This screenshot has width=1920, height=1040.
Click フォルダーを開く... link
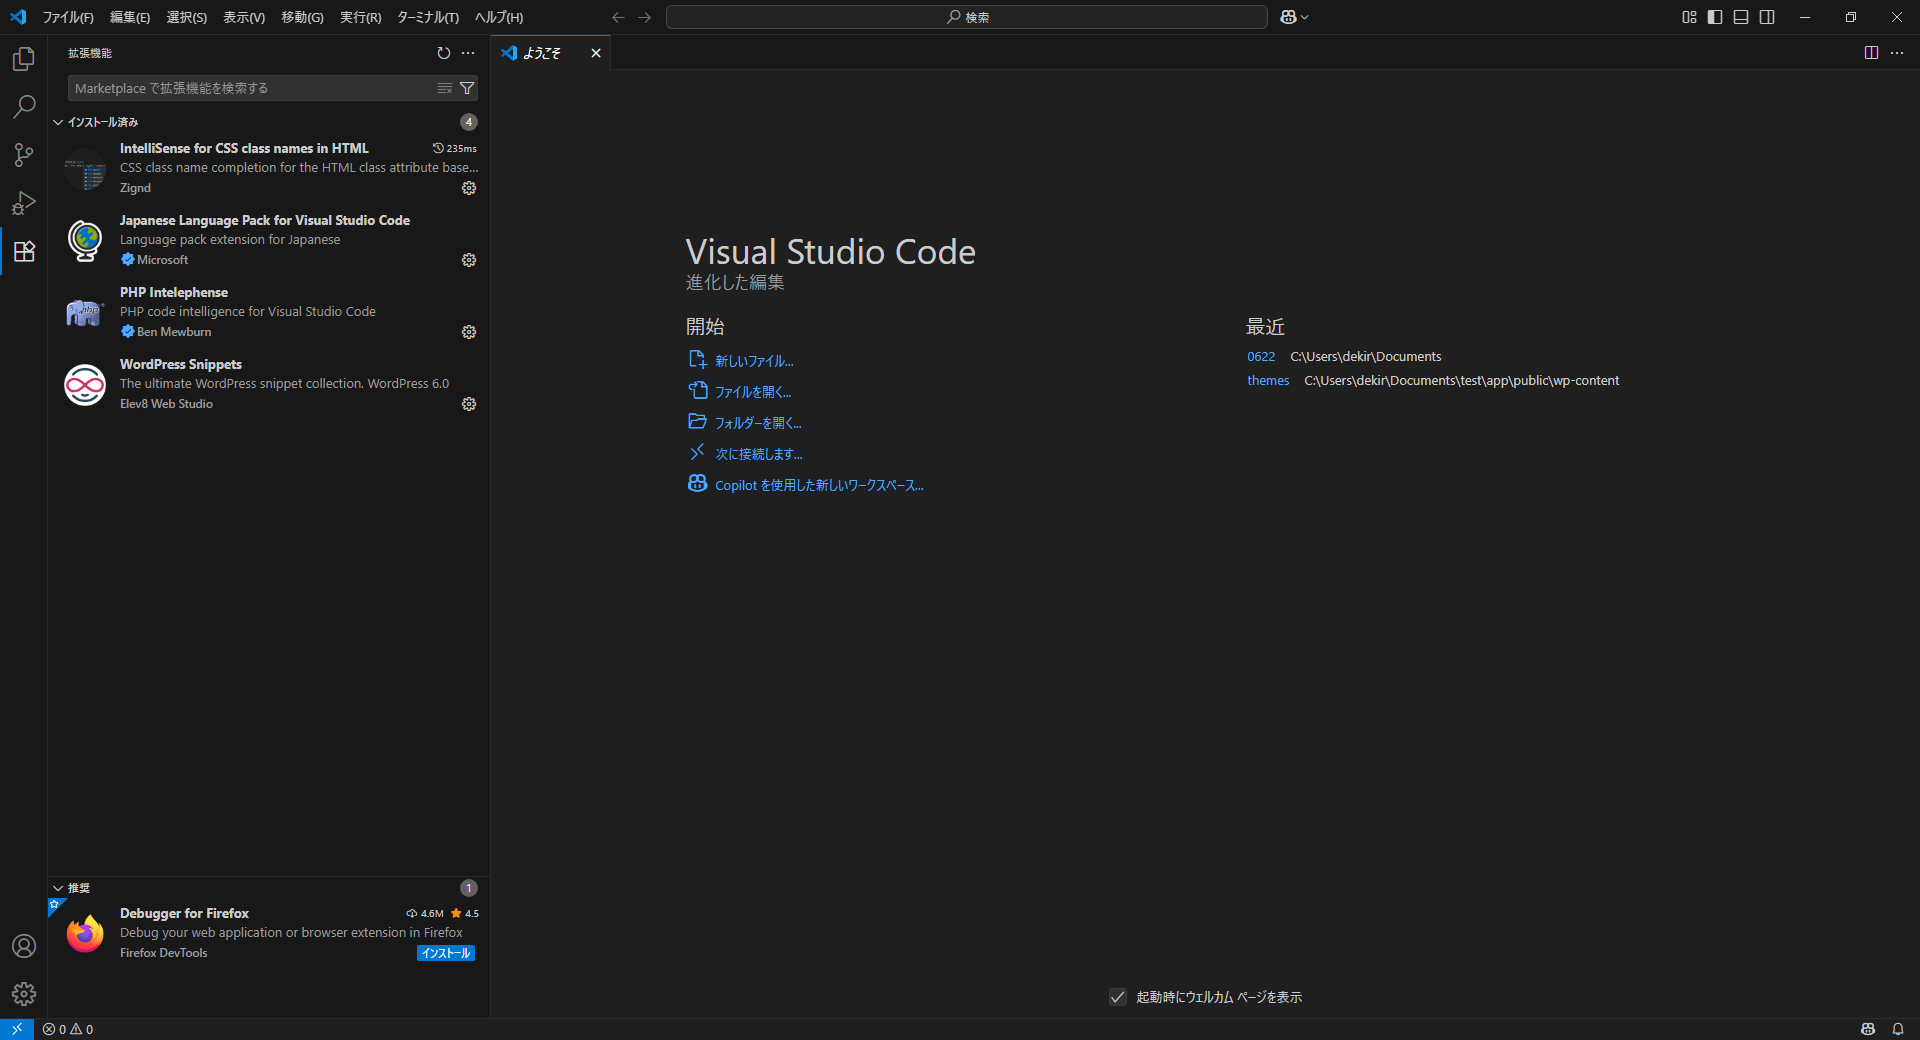click(x=758, y=423)
